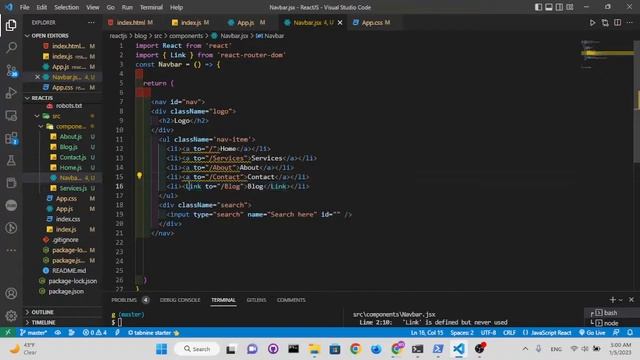This screenshot has width=640, height=360.
Task: Open the Accounts menu icon
Action: click(11, 293)
